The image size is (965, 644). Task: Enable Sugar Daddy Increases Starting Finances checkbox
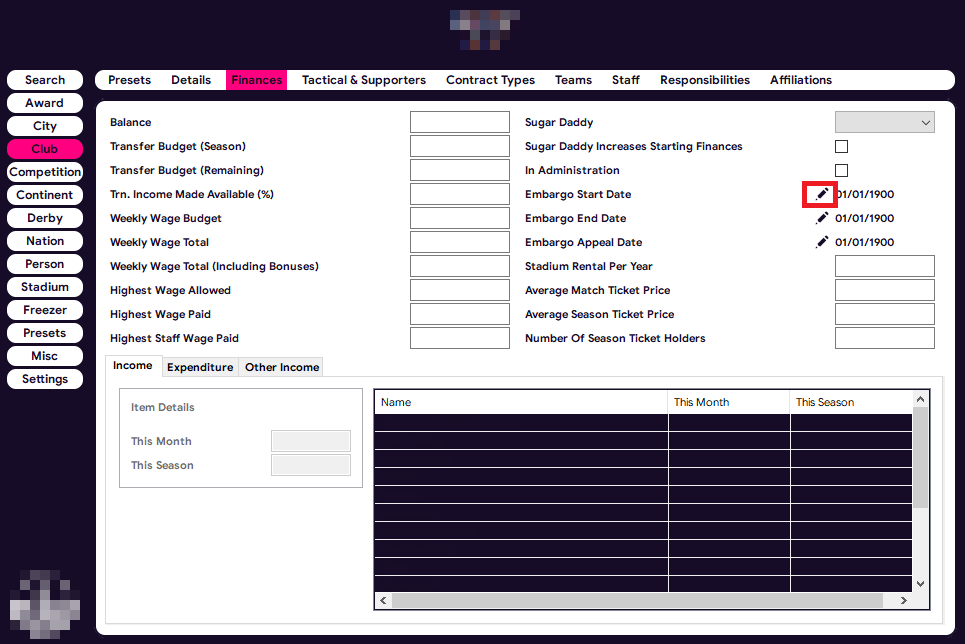tap(841, 146)
